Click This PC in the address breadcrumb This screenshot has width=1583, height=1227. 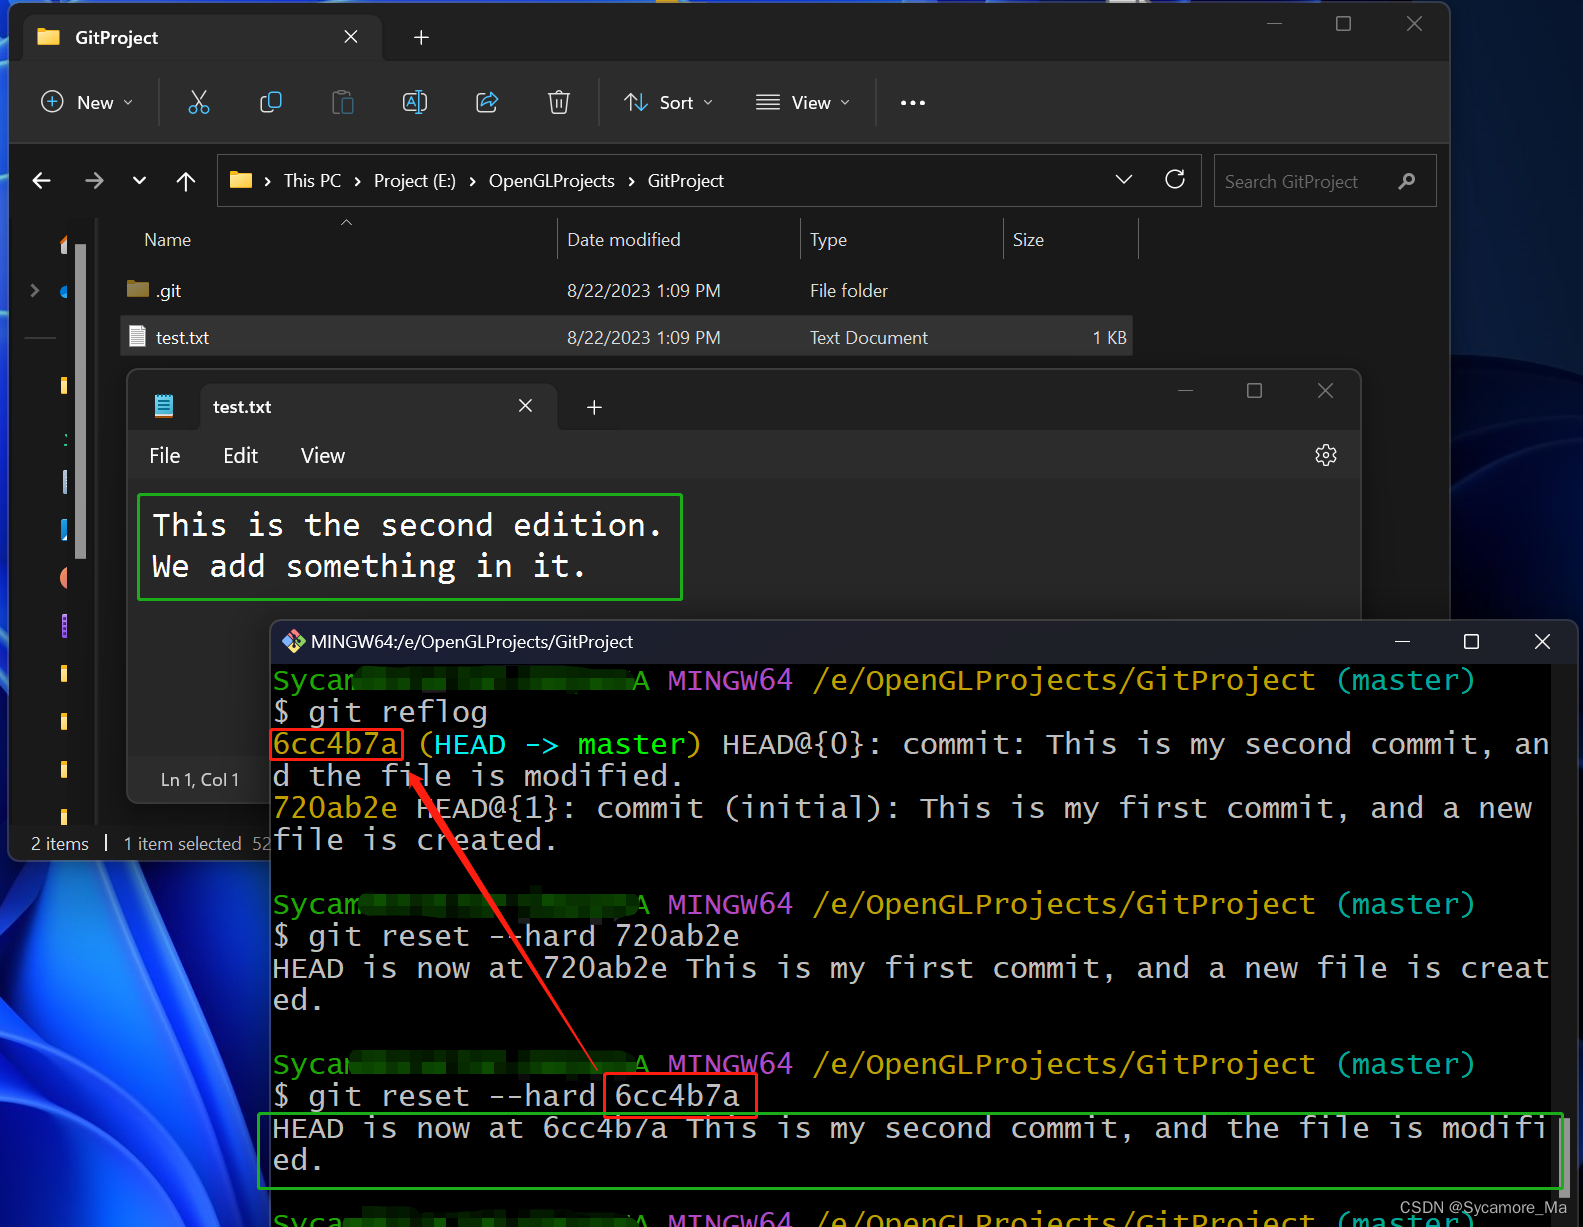click(312, 181)
